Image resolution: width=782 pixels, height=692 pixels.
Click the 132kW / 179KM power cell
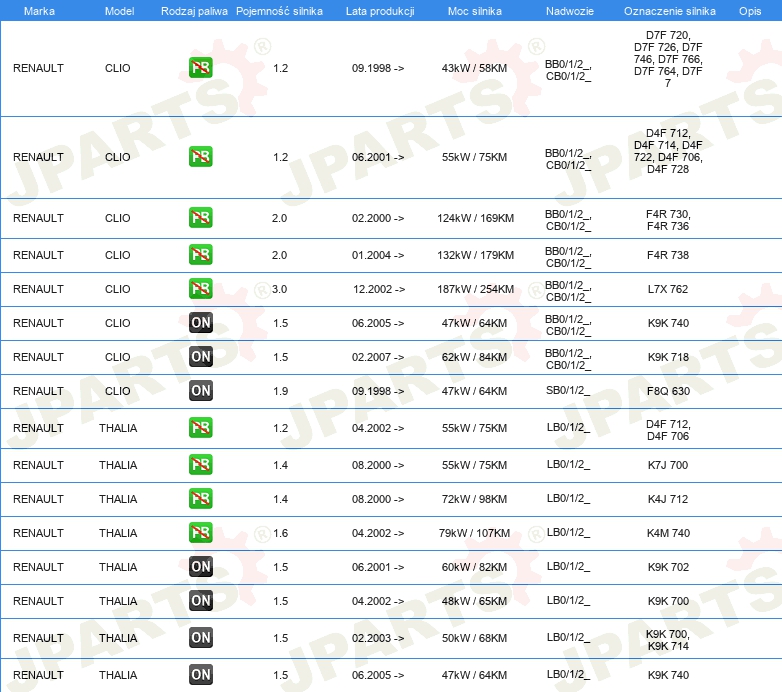(475, 255)
